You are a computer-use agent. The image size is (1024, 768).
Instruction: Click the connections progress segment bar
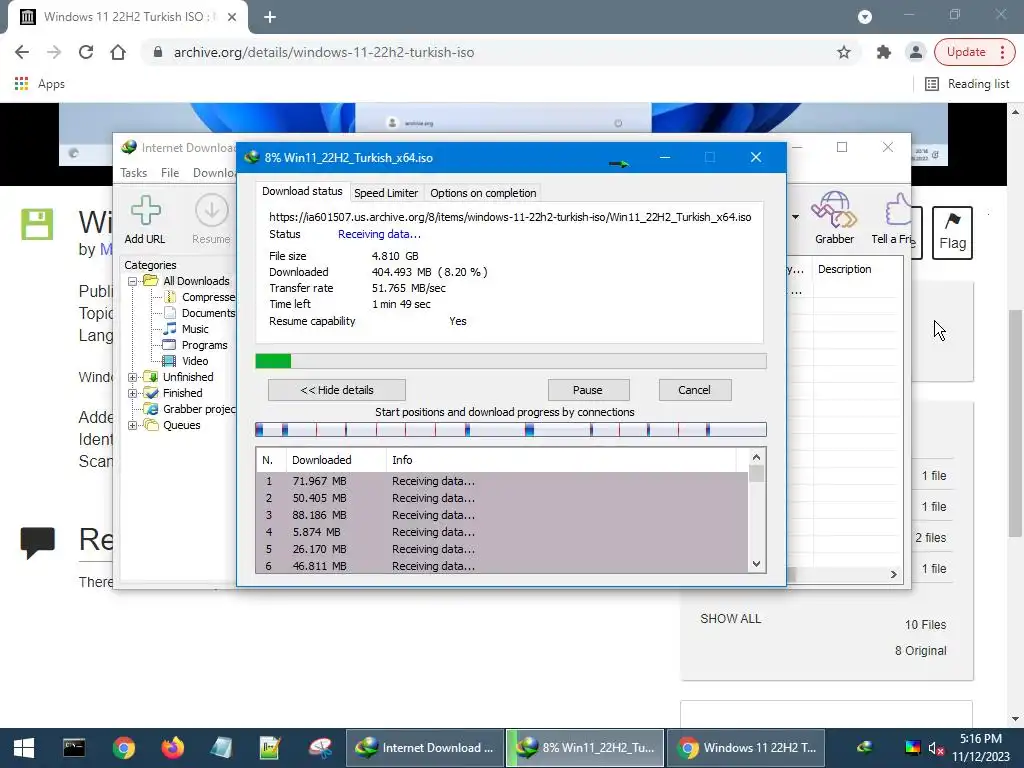pyautogui.click(x=511, y=430)
